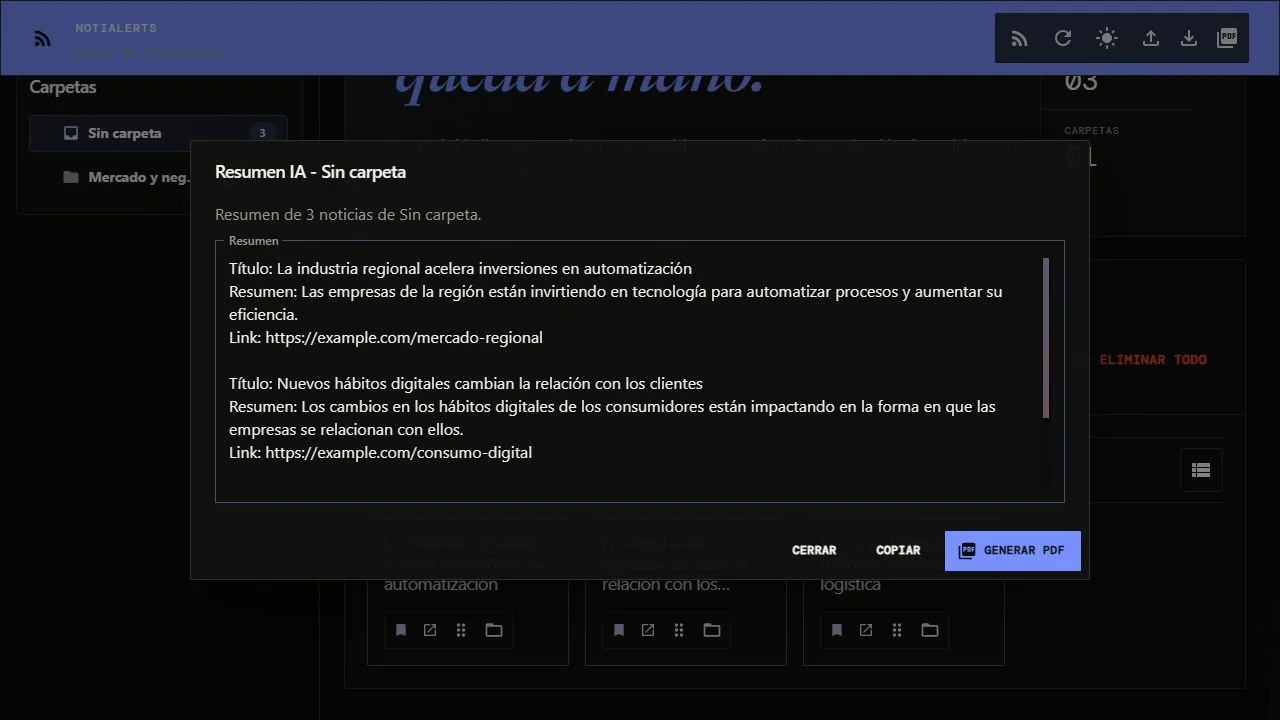Click the 'Resumen IA - Sin carpeta' heading
Viewport: 1280px width, 720px height.
pyautogui.click(x=310, y=172)
